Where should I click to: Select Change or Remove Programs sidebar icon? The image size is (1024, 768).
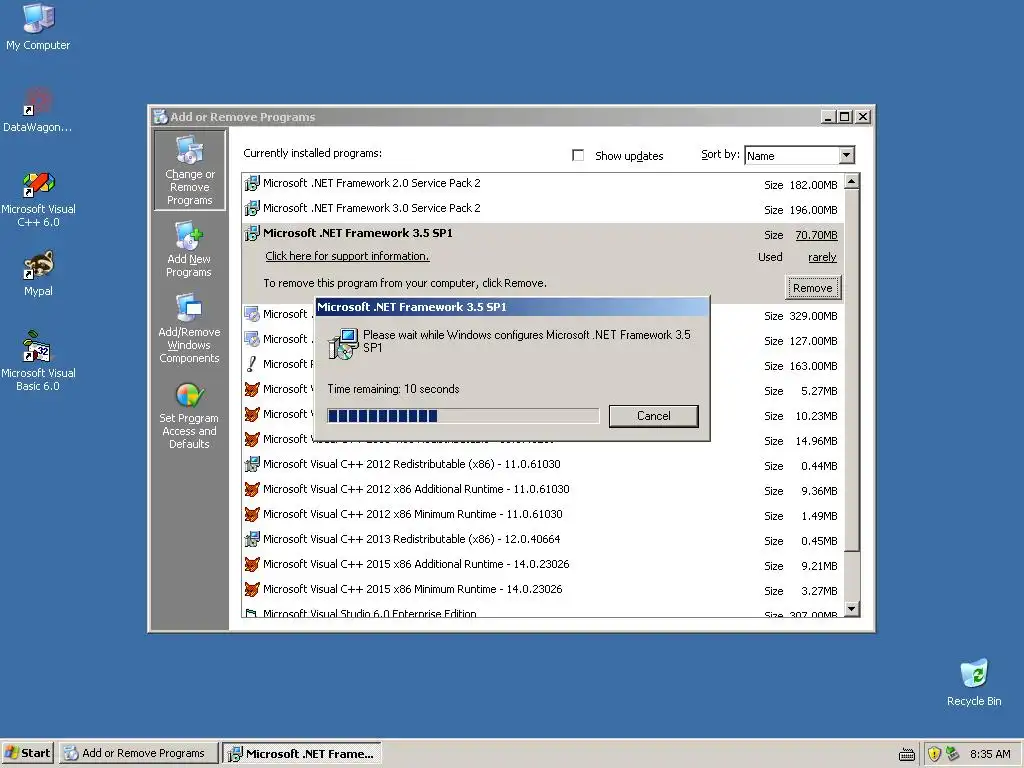click(189, 170)
